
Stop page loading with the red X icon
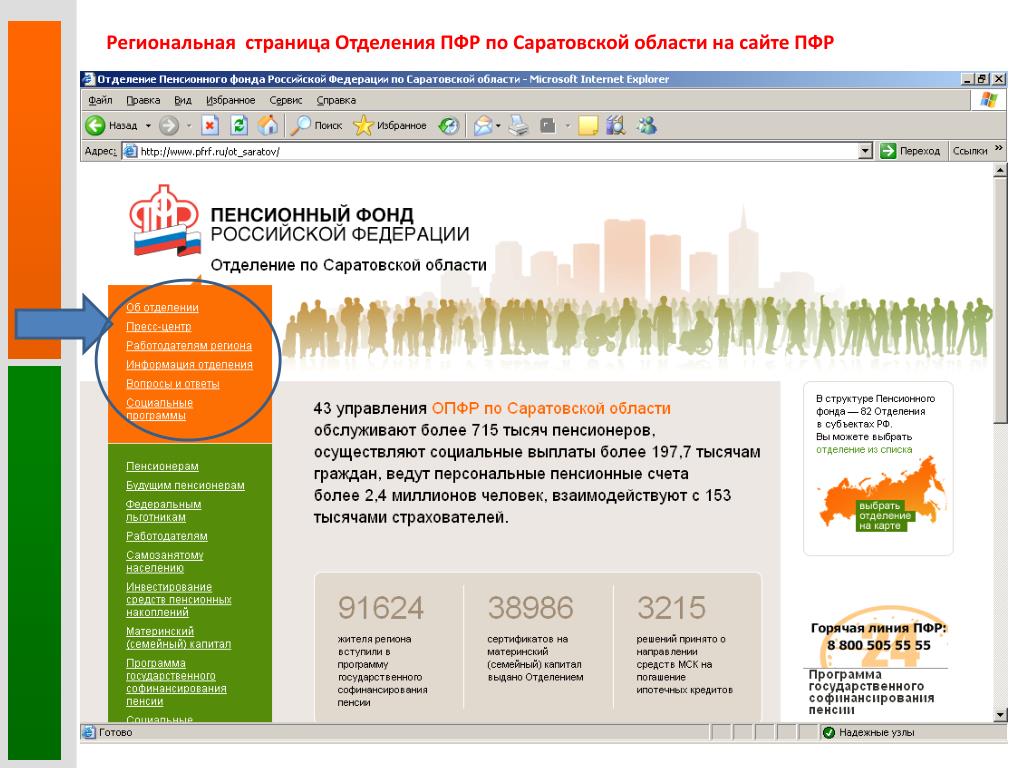tap(210, 125)
